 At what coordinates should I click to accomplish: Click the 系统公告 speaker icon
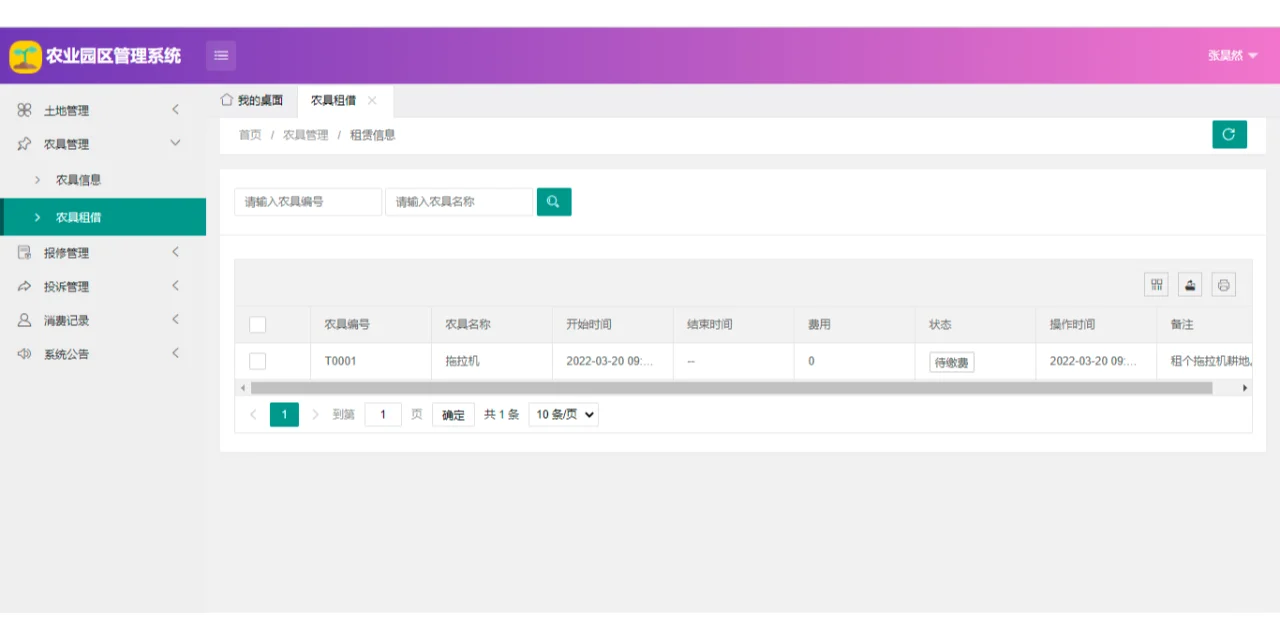(25, 354)
